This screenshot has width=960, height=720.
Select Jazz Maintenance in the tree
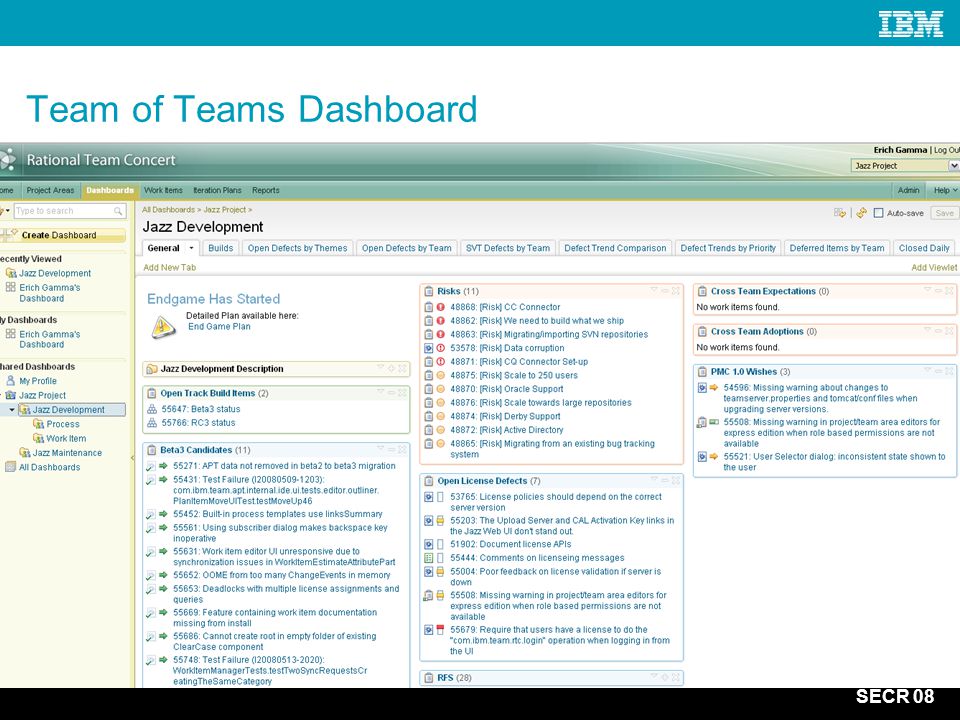click(67, 452)
